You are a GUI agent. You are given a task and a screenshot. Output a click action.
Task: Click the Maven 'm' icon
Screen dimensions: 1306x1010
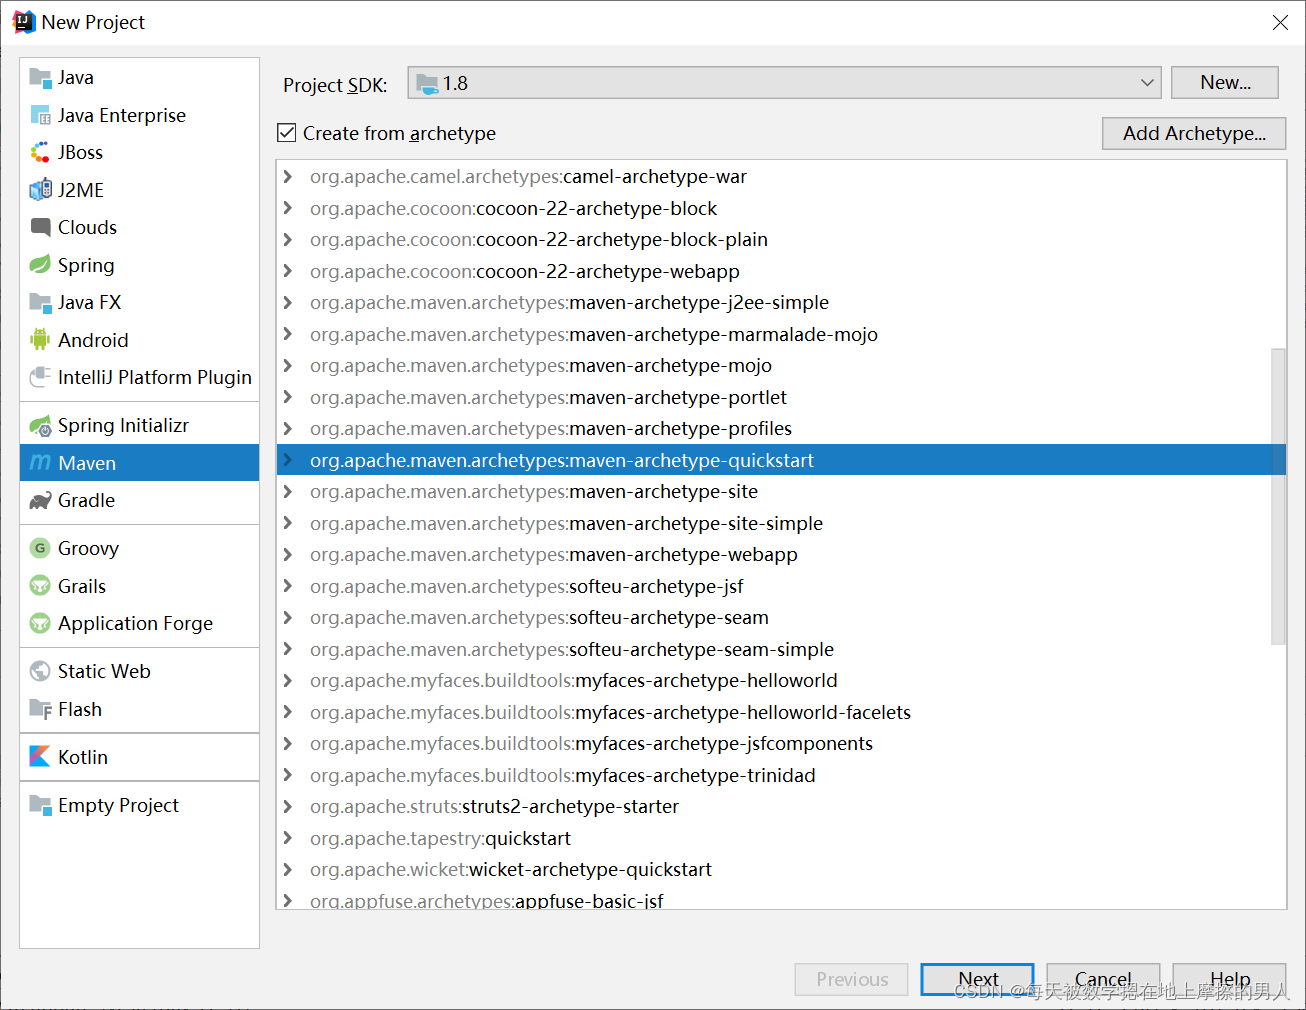(x=40, y=463)
